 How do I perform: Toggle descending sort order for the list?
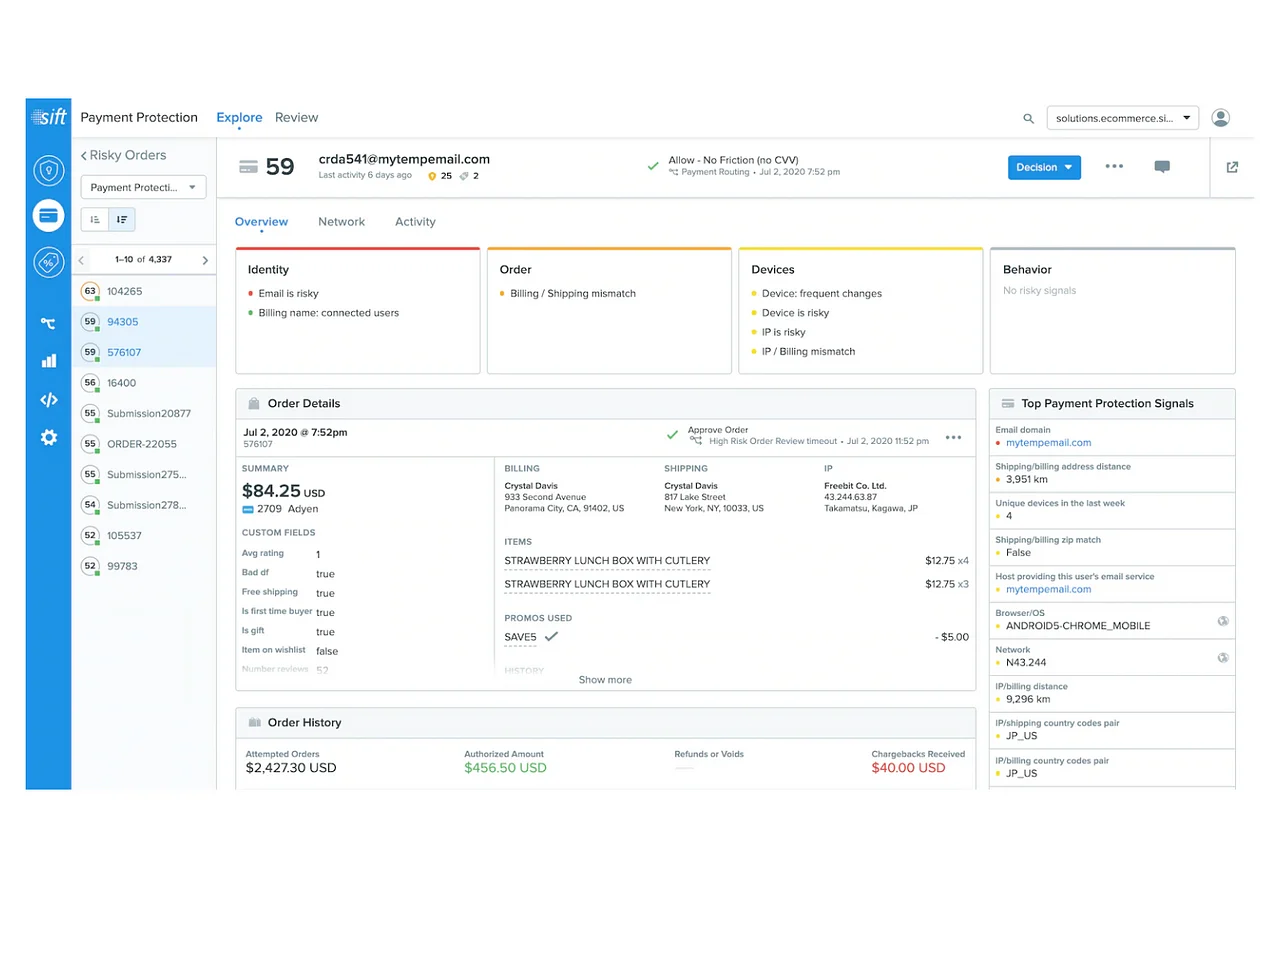pyautogui.click(x=121, y=219)
